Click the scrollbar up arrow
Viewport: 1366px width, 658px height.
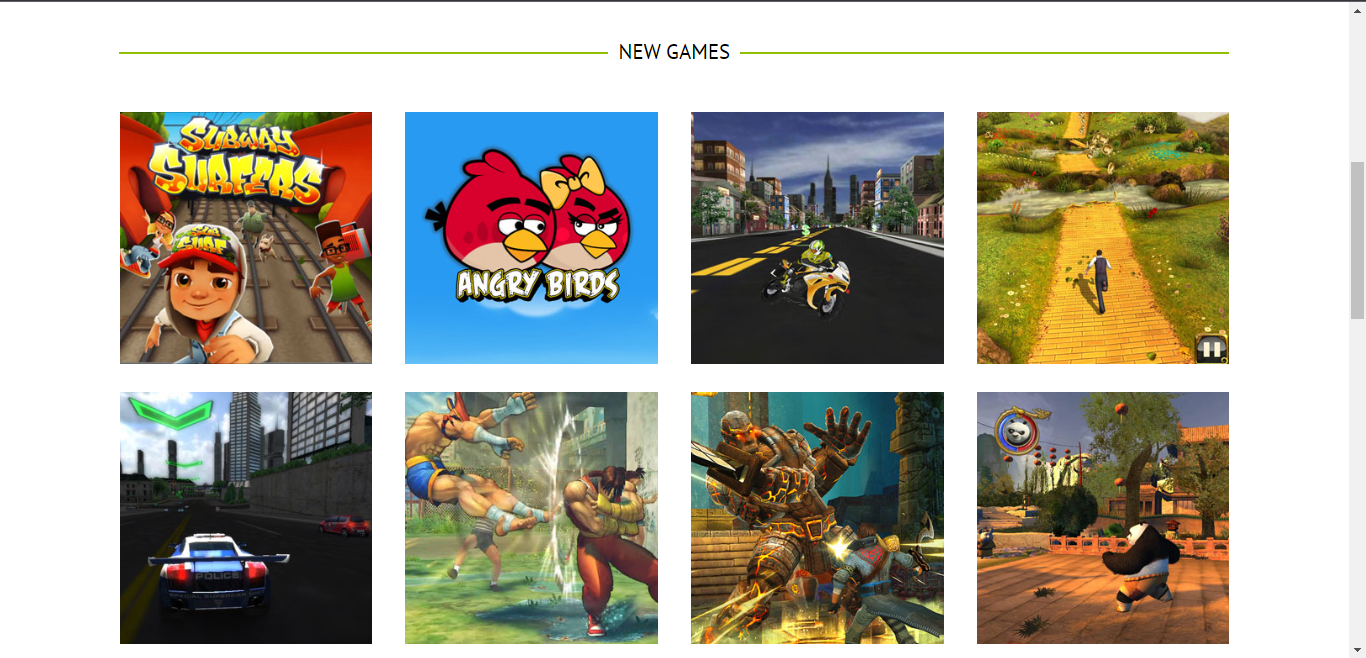[x=1357, y=9]
